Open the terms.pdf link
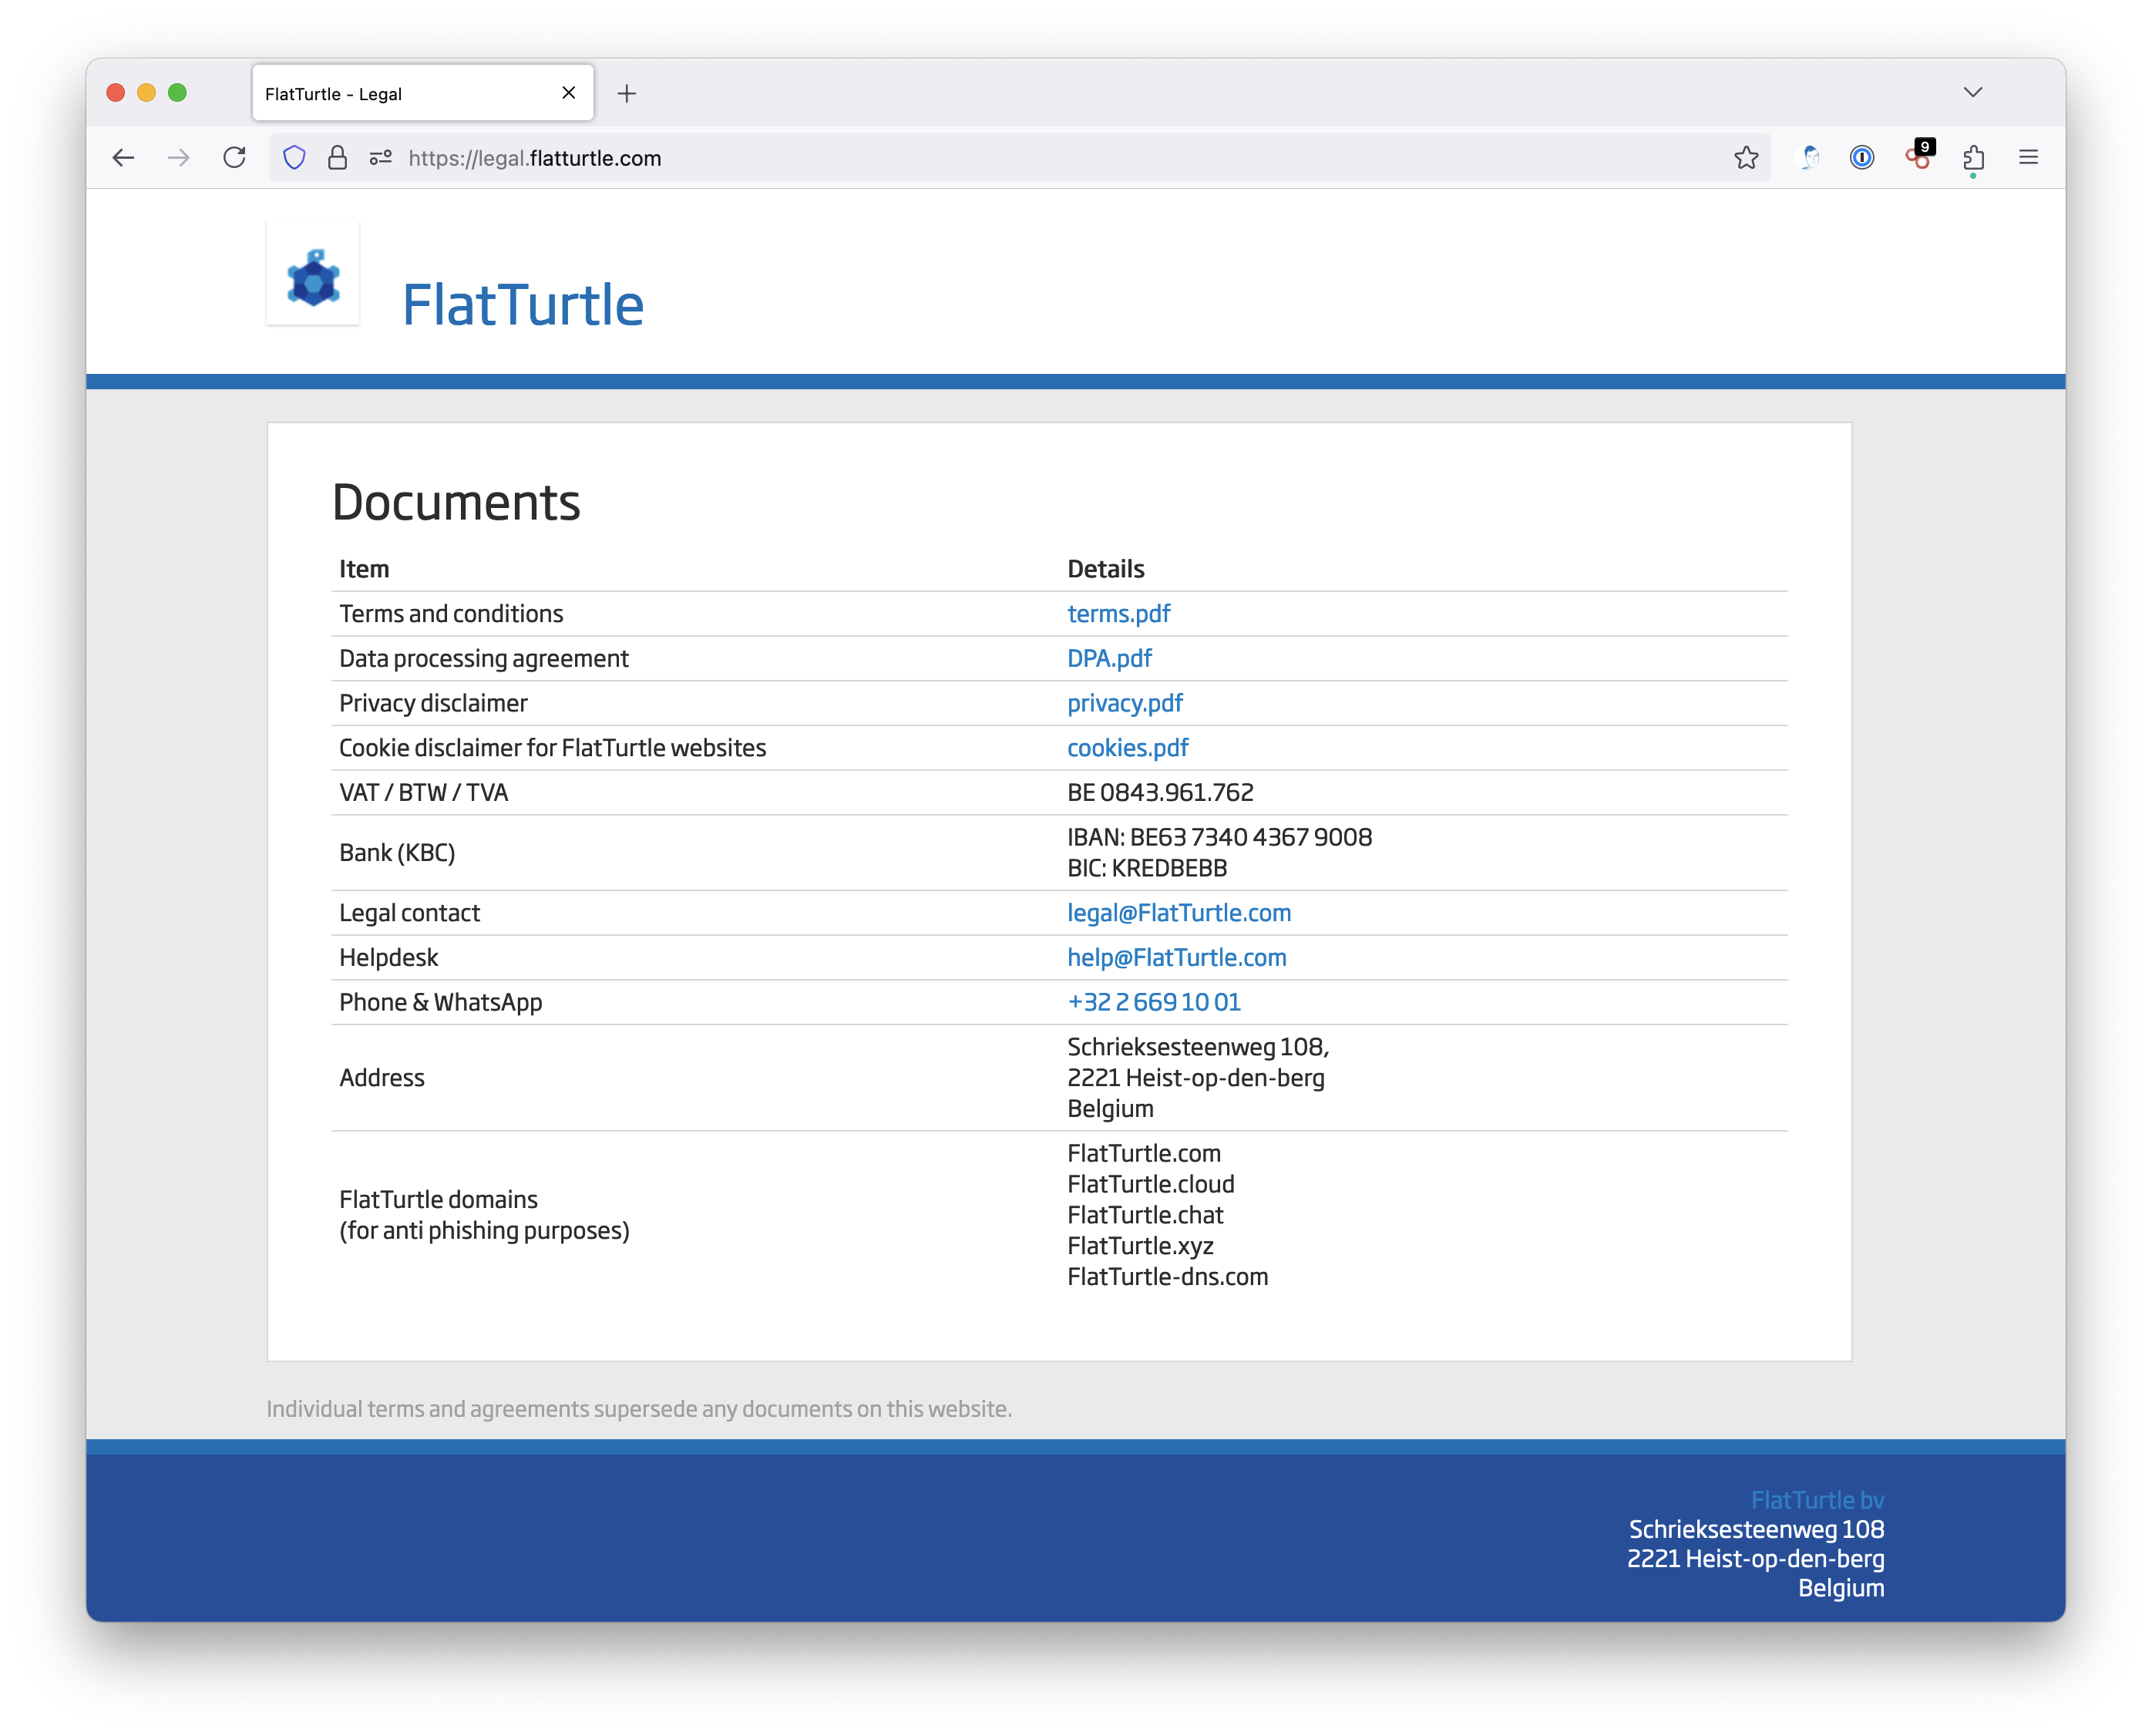2152x1736 pixels. point(1118,614)
